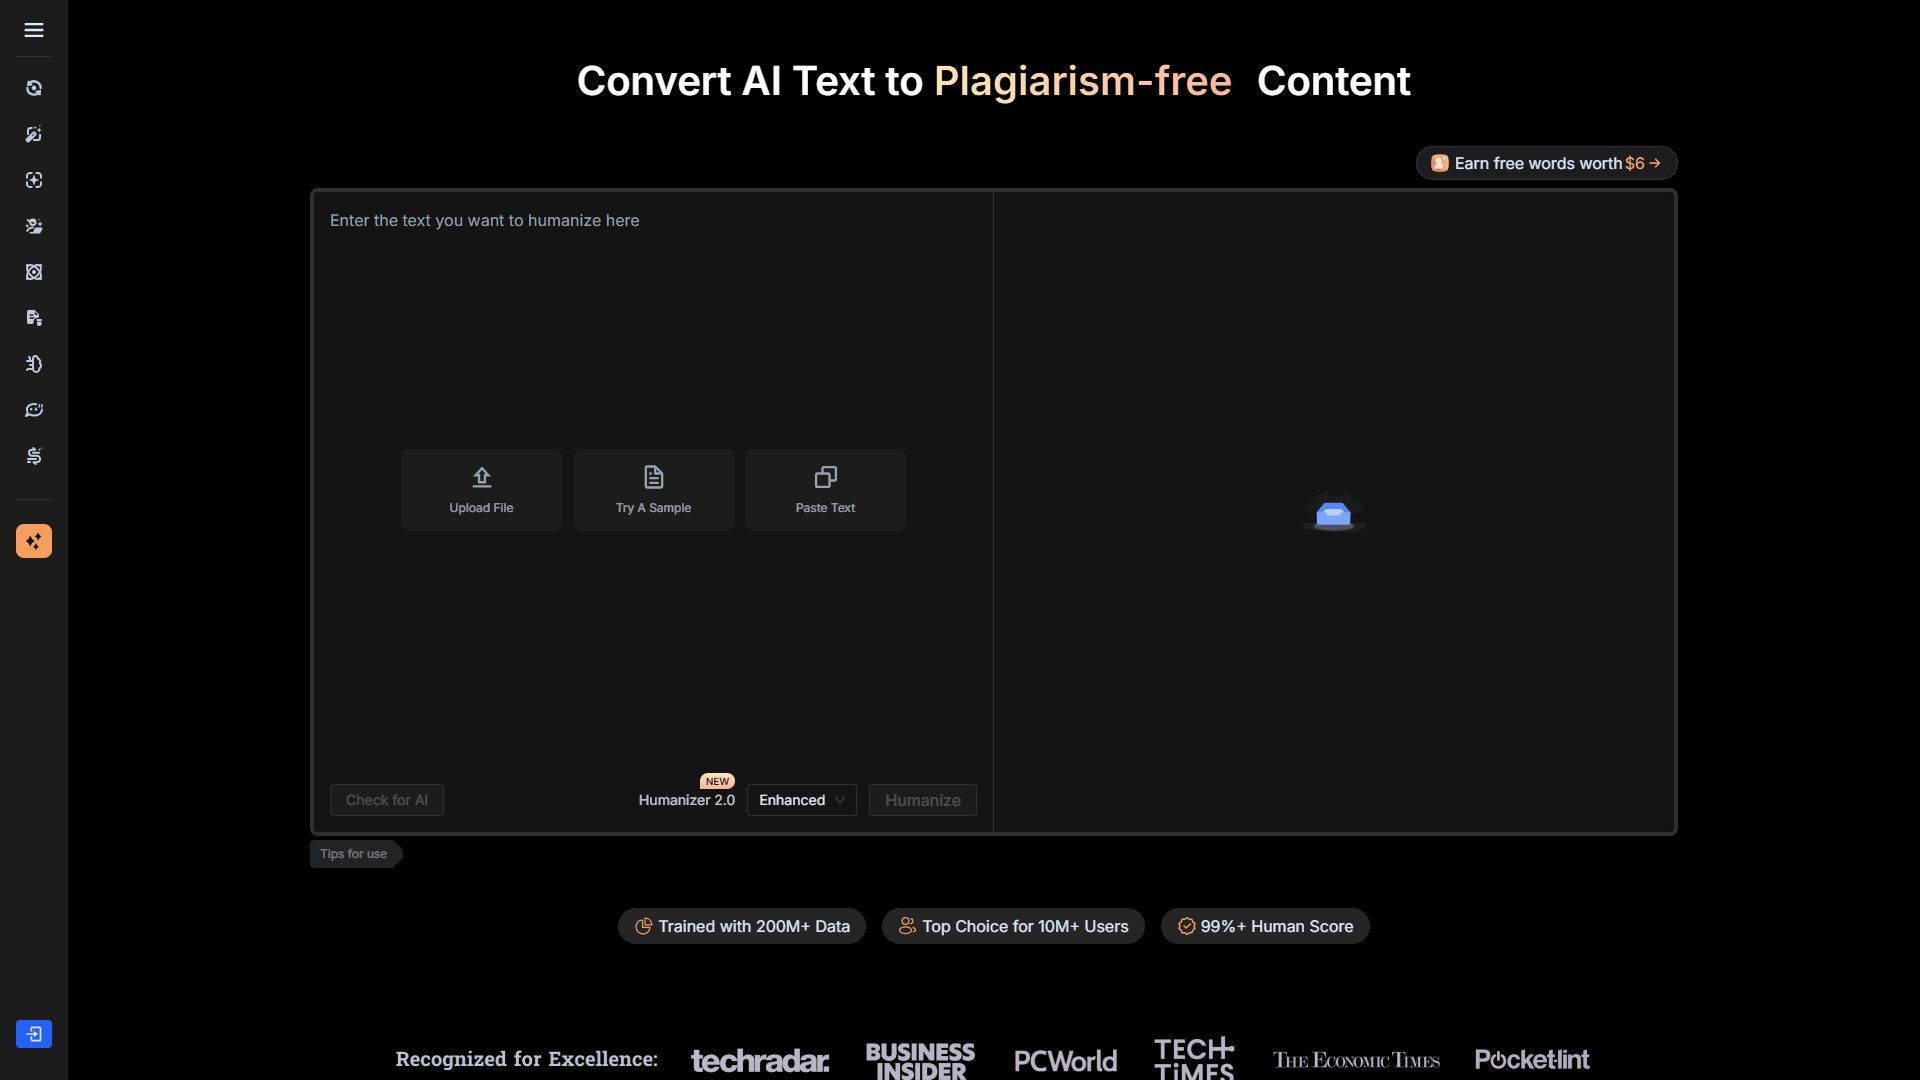Click the blue login icon at sidebar bottom
The image size is (1920, 1080).
(x=34, y=1034)
